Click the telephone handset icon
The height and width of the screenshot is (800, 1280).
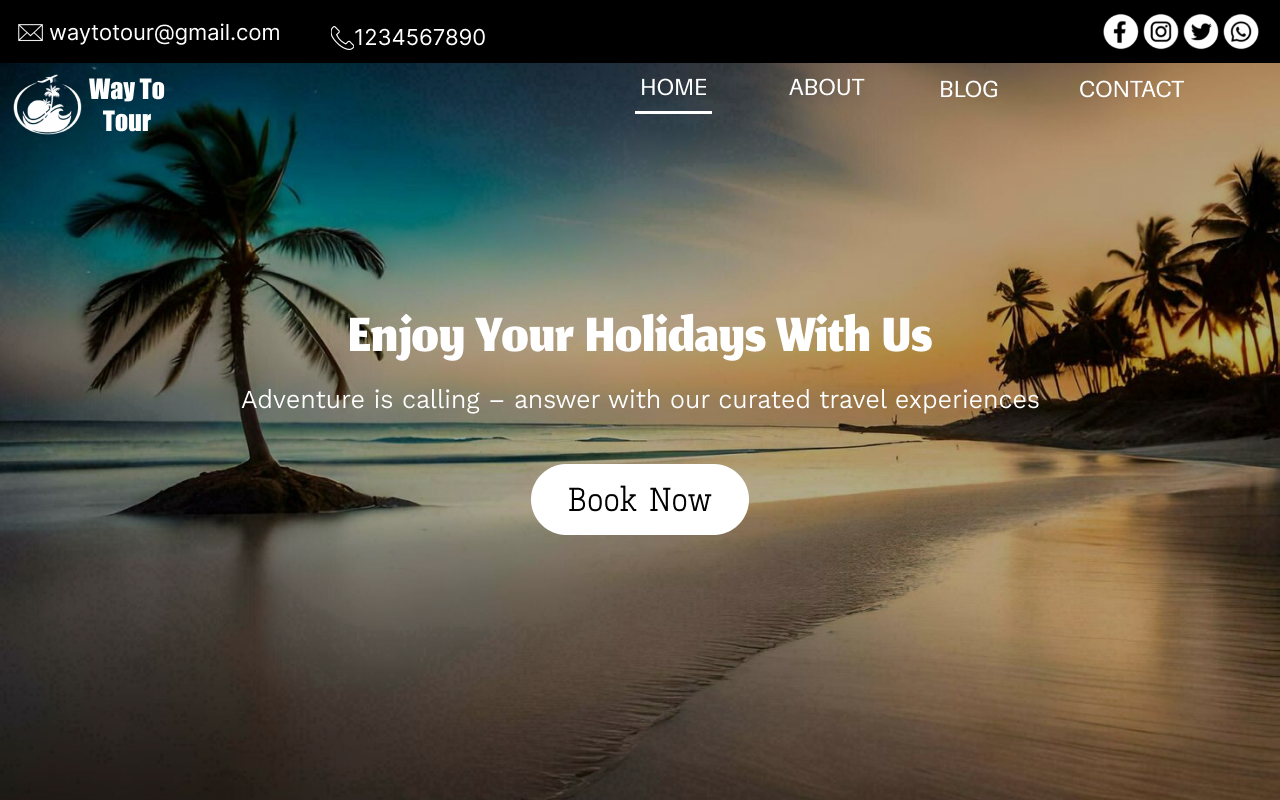342,38
